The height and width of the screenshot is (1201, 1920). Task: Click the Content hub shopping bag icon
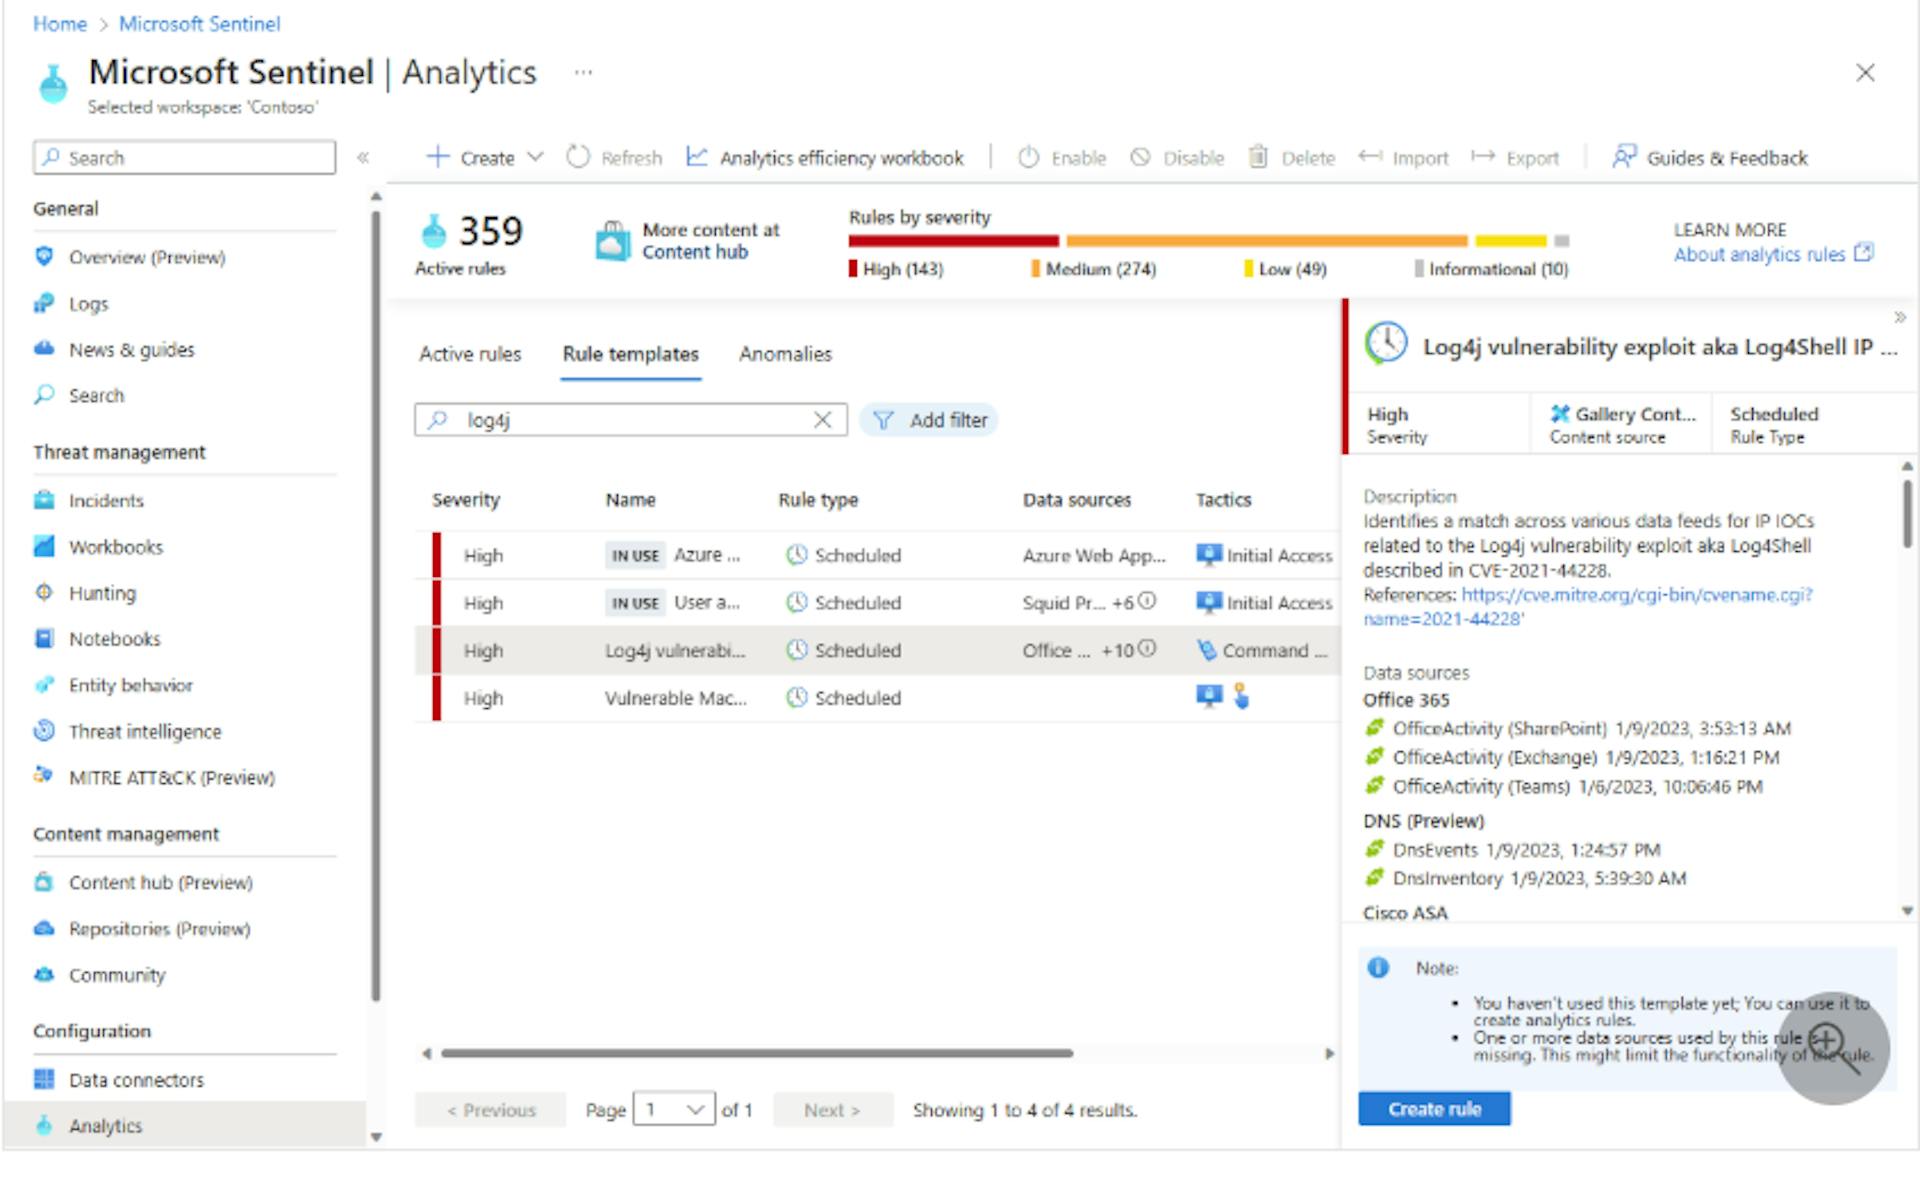pos(612,241)
